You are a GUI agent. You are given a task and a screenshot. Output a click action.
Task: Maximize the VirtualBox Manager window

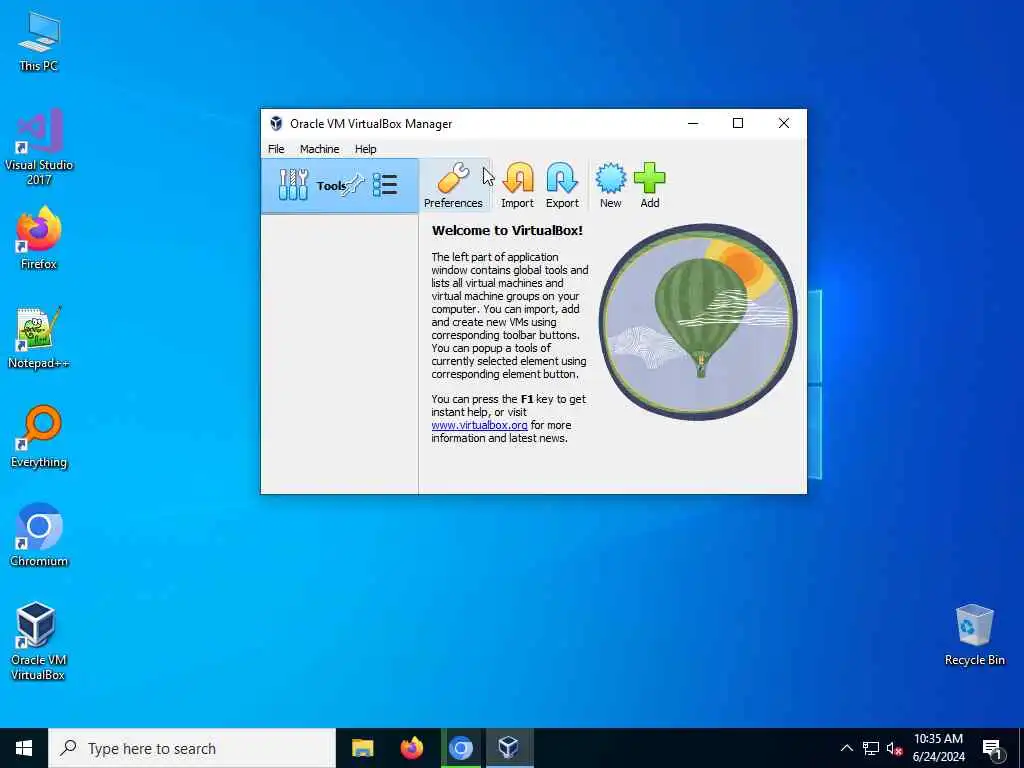738,123
